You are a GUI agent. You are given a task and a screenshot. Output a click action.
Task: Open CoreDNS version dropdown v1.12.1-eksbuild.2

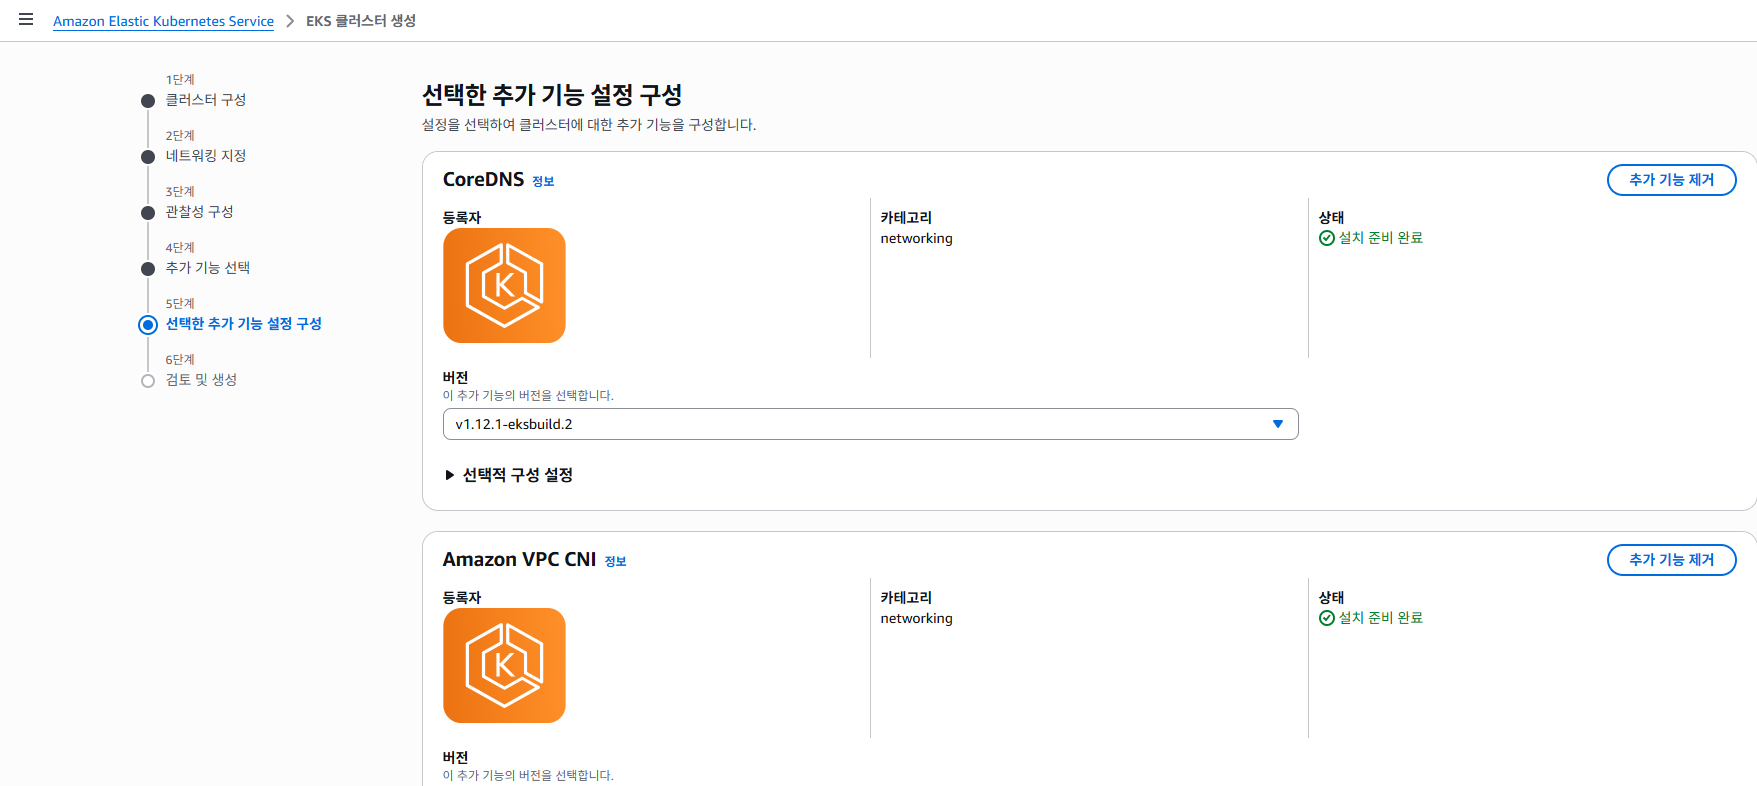pyautogui.click(x=870, y=424)
